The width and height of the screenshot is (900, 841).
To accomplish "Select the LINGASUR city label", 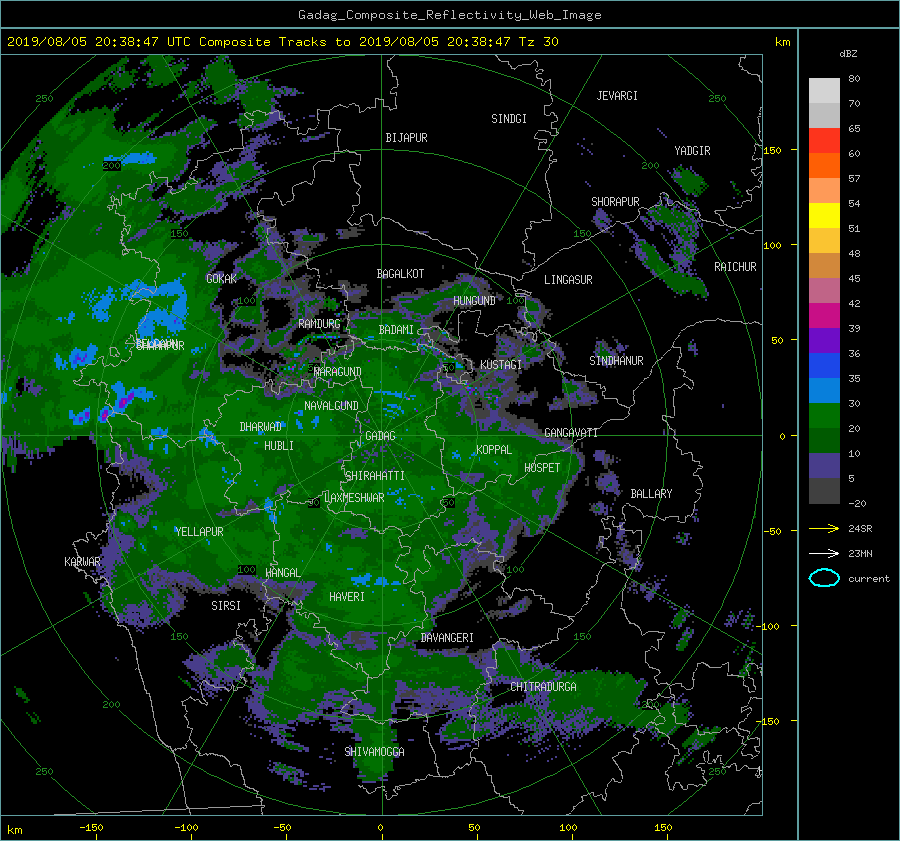I will (568, 280).
